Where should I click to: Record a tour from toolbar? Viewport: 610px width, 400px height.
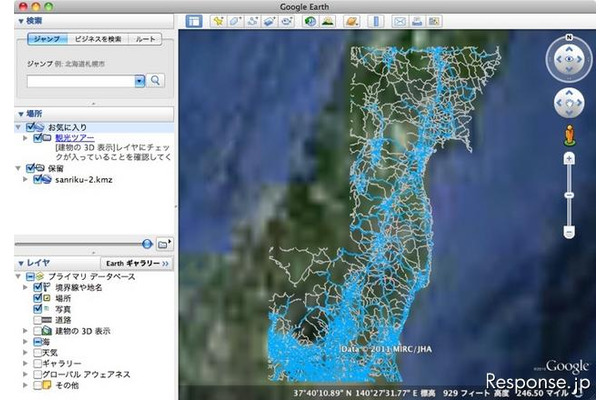click(287, 21)
